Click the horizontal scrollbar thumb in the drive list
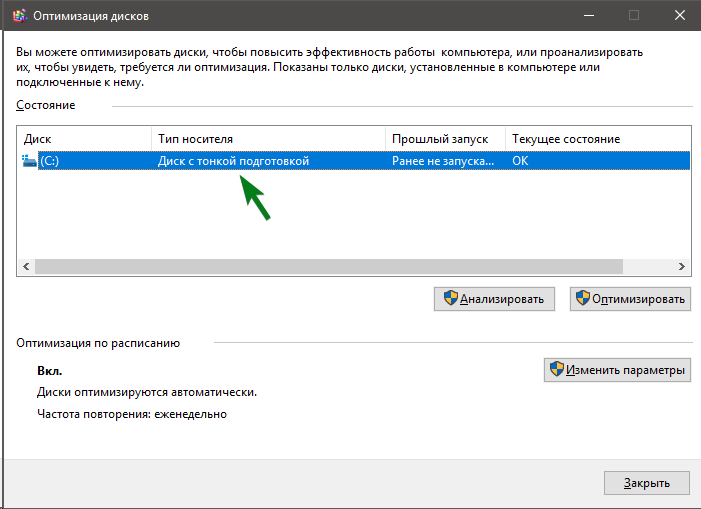The image size is (701, 509). coord(328,267)
